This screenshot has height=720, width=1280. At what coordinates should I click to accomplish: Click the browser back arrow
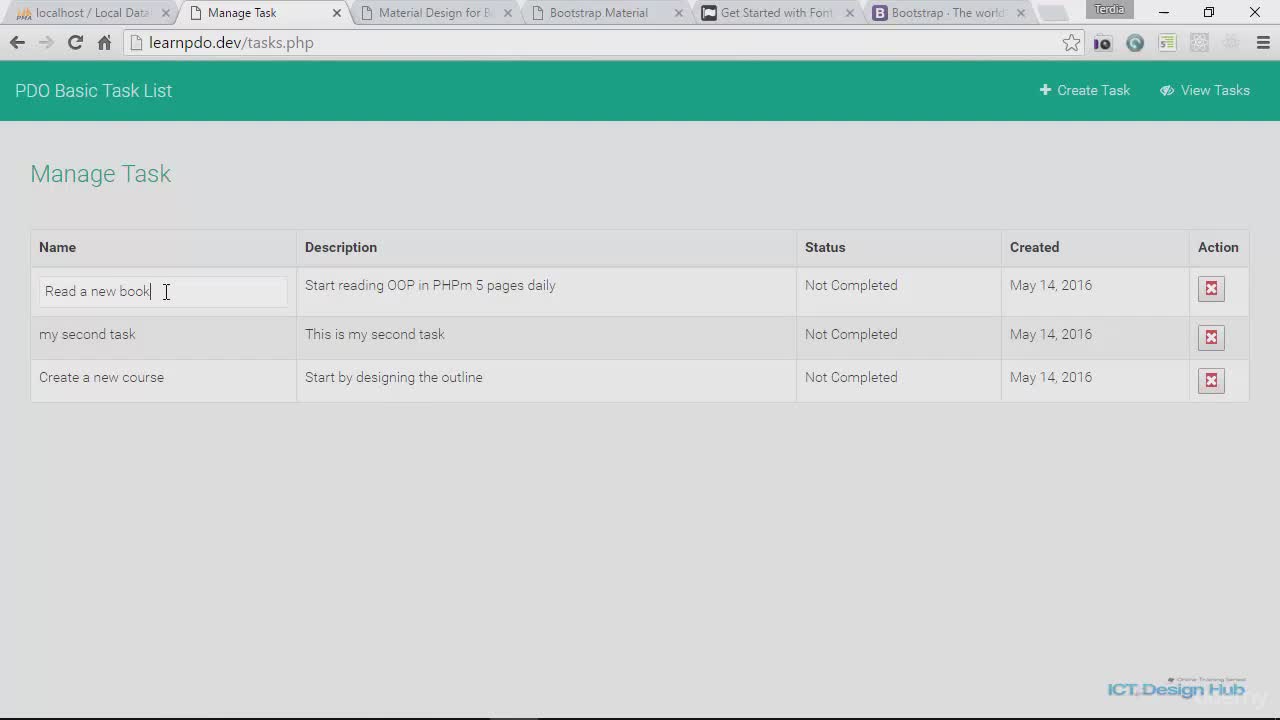pos(17,43)
